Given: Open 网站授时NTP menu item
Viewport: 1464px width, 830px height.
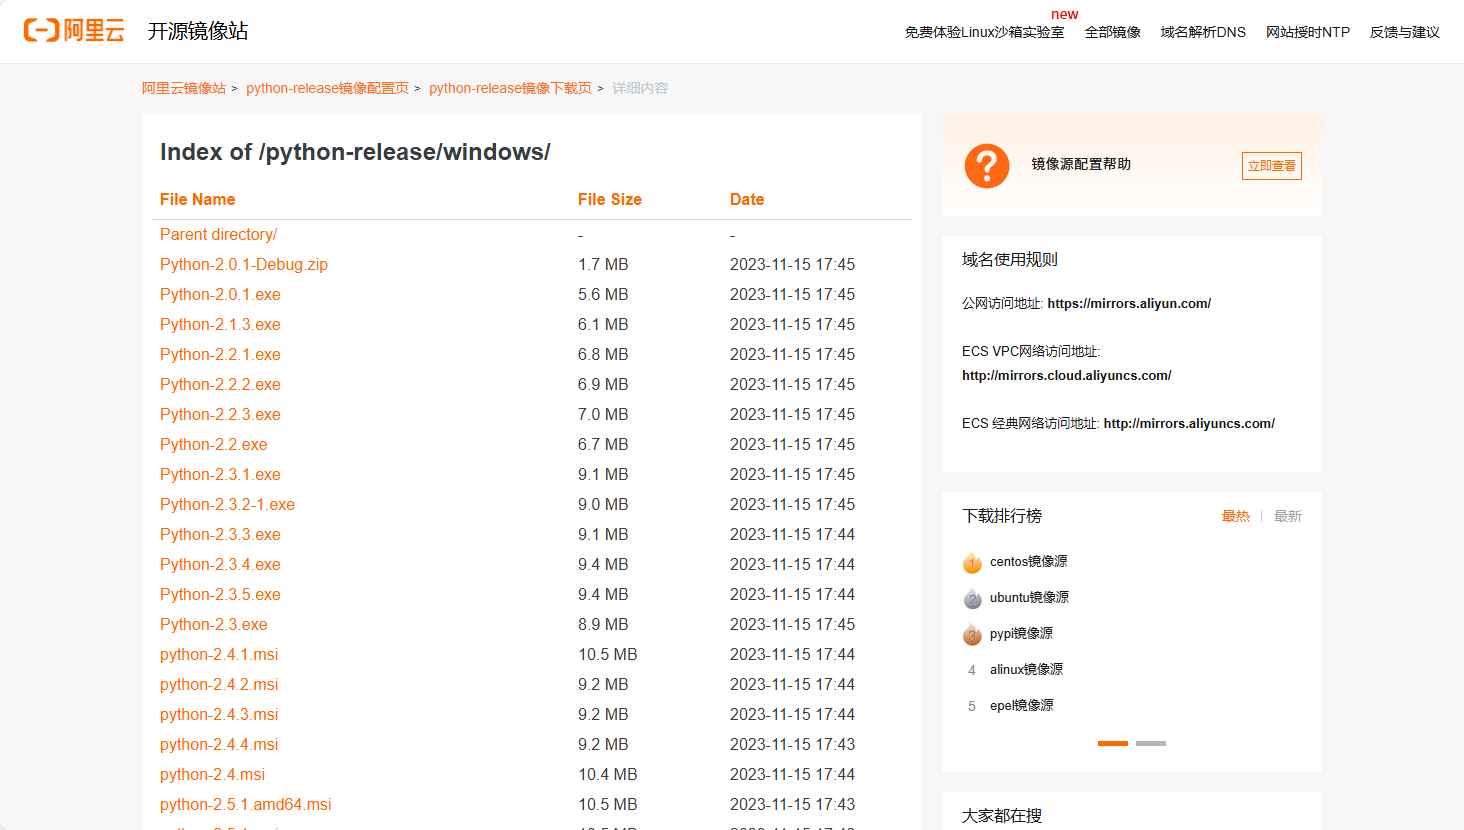Looking at the screenshot, I should click(1308, 32).
